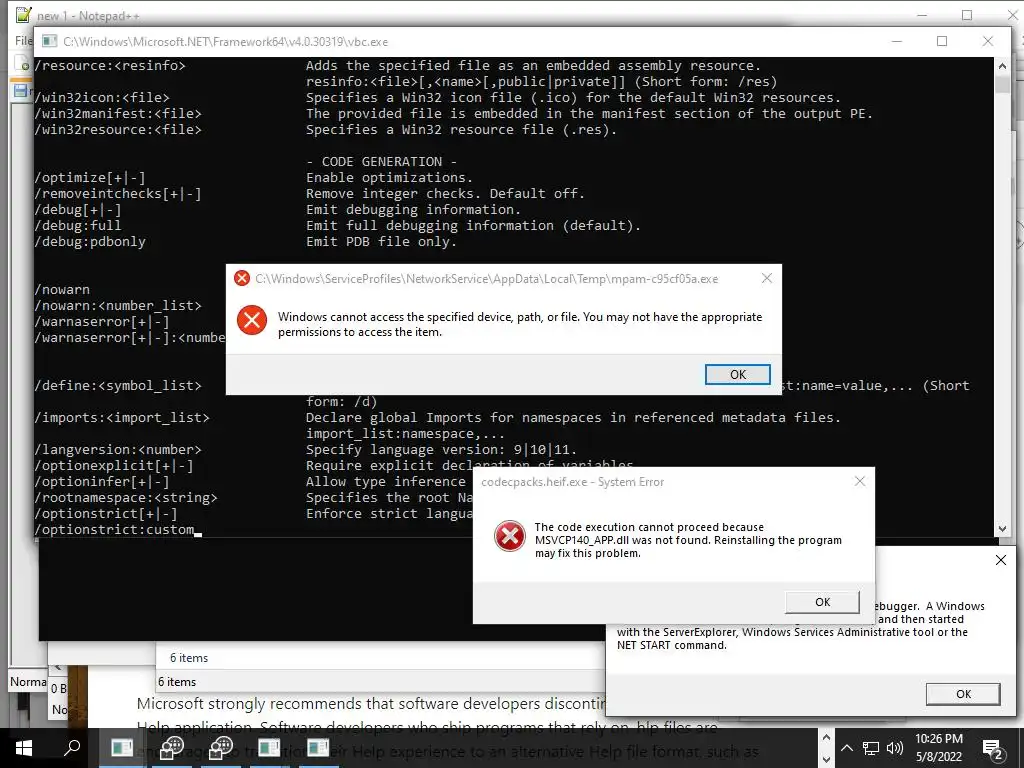1024x768 pixels.
Task: Minimize the Notepad++ window
Action: (922, 15)
